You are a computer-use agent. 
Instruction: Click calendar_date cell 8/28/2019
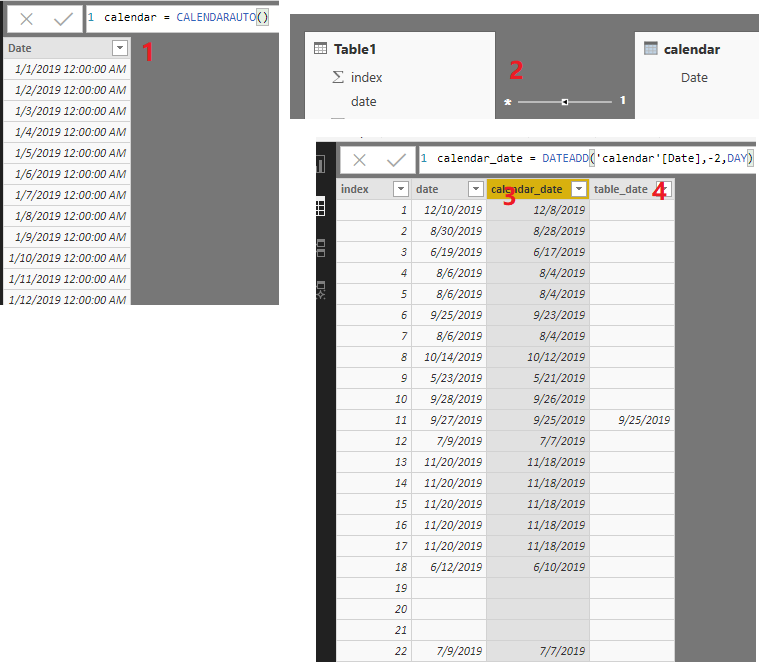tap(538, 231)
